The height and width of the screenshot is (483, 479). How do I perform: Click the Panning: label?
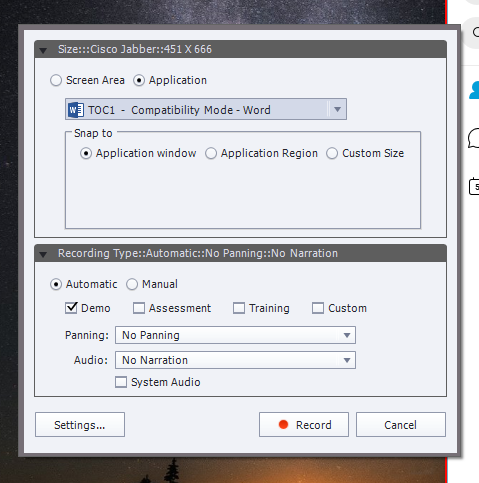coord(87,335)
